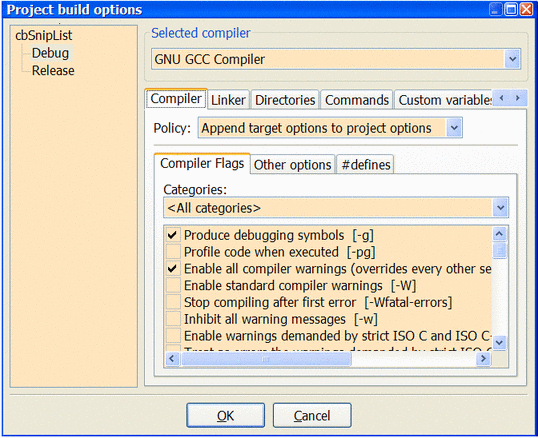Switch to the #defines tab
The width and height of the screenshot is (538, 438).
coord(365,165)
